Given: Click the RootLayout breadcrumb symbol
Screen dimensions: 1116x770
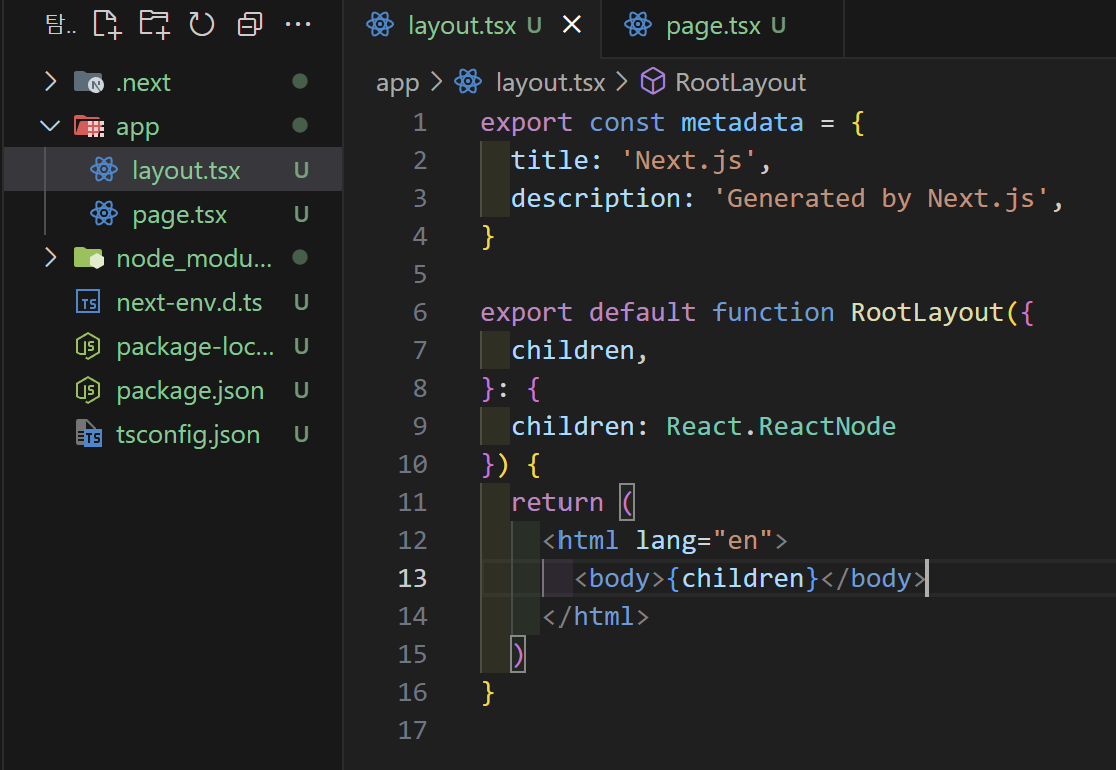Looking at the screenshot, I should (x=740, y=83).
